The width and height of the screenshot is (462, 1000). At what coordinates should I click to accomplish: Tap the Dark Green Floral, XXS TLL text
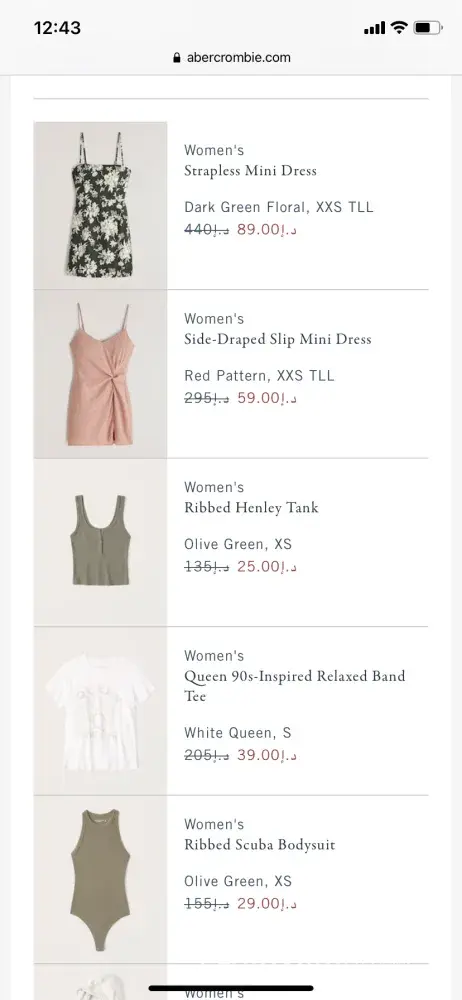pos(279,207)
